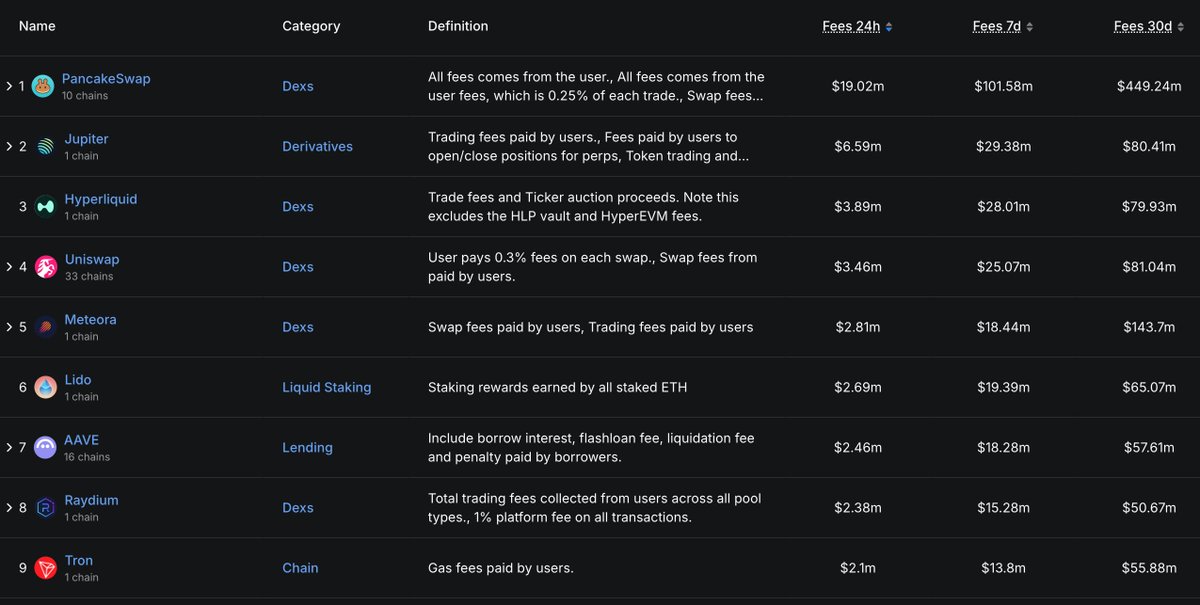Click '10 chains' under PancakeSwap

[85, 96]
